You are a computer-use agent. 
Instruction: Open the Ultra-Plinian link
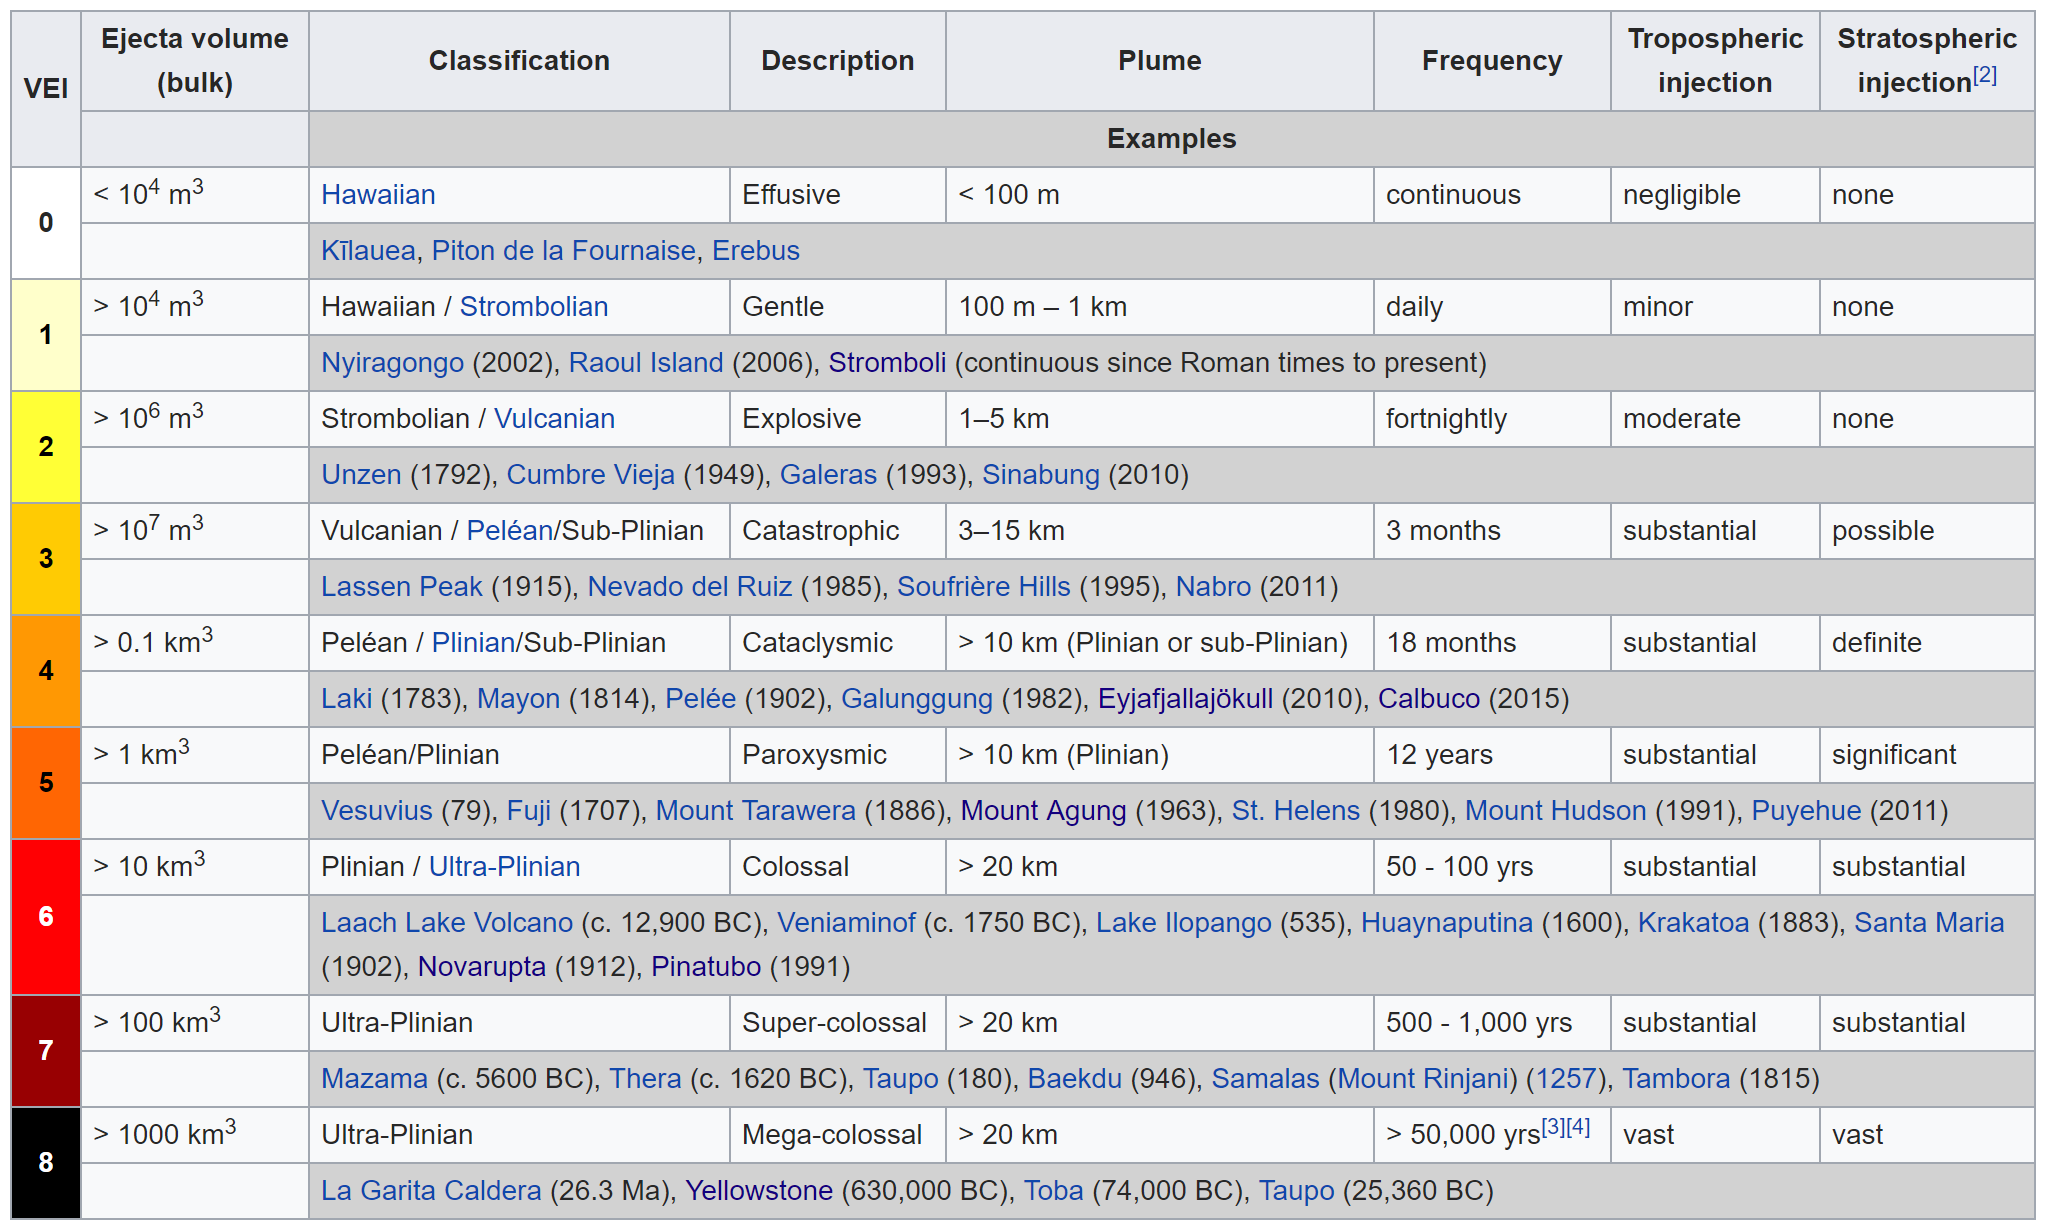point(504,867)
